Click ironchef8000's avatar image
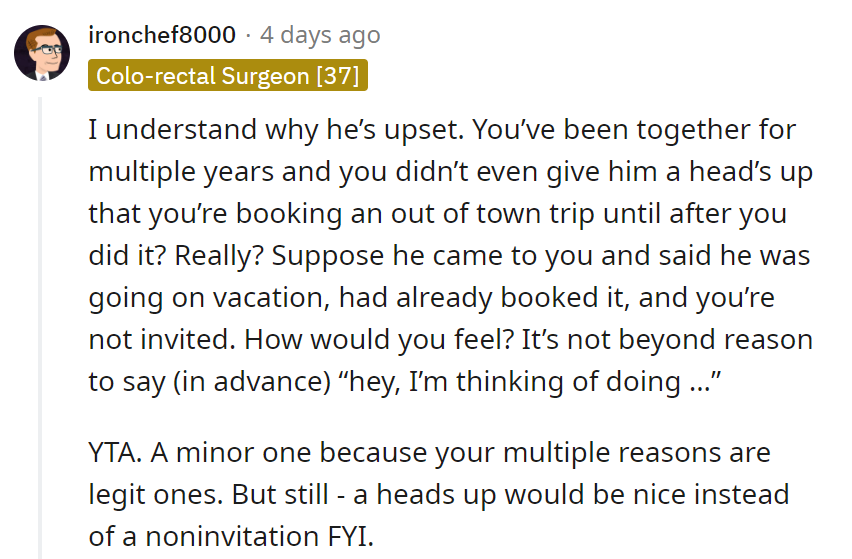This screenshot has height=559, width=852. (x=42, y=54)
